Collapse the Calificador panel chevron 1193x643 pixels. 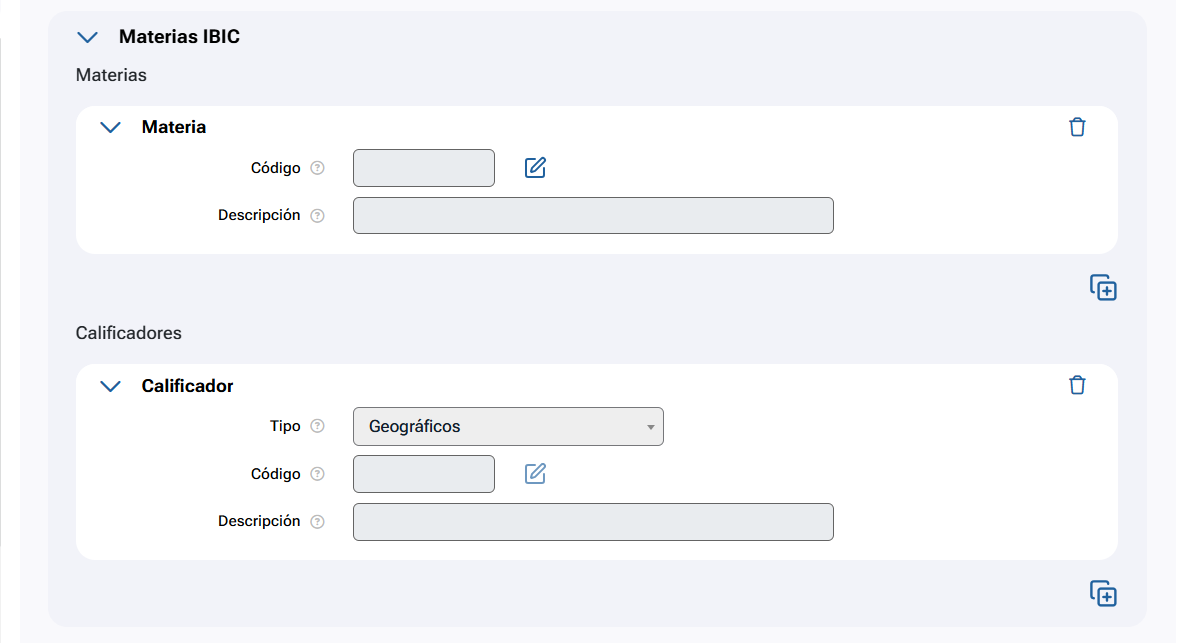pos(111,386)
